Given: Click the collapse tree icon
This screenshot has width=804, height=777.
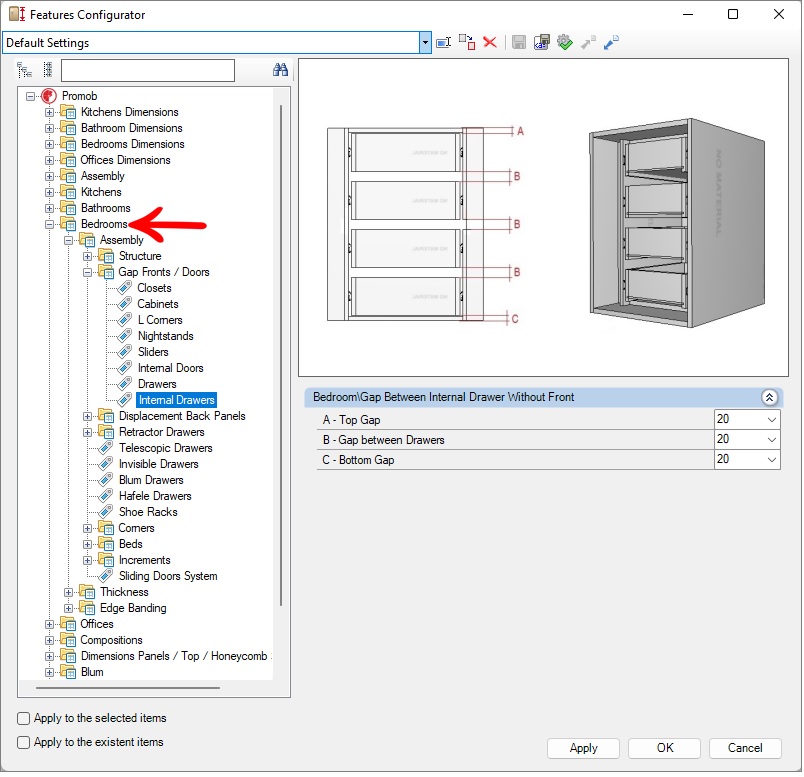Looking at the screenshot, I should 48,70.
